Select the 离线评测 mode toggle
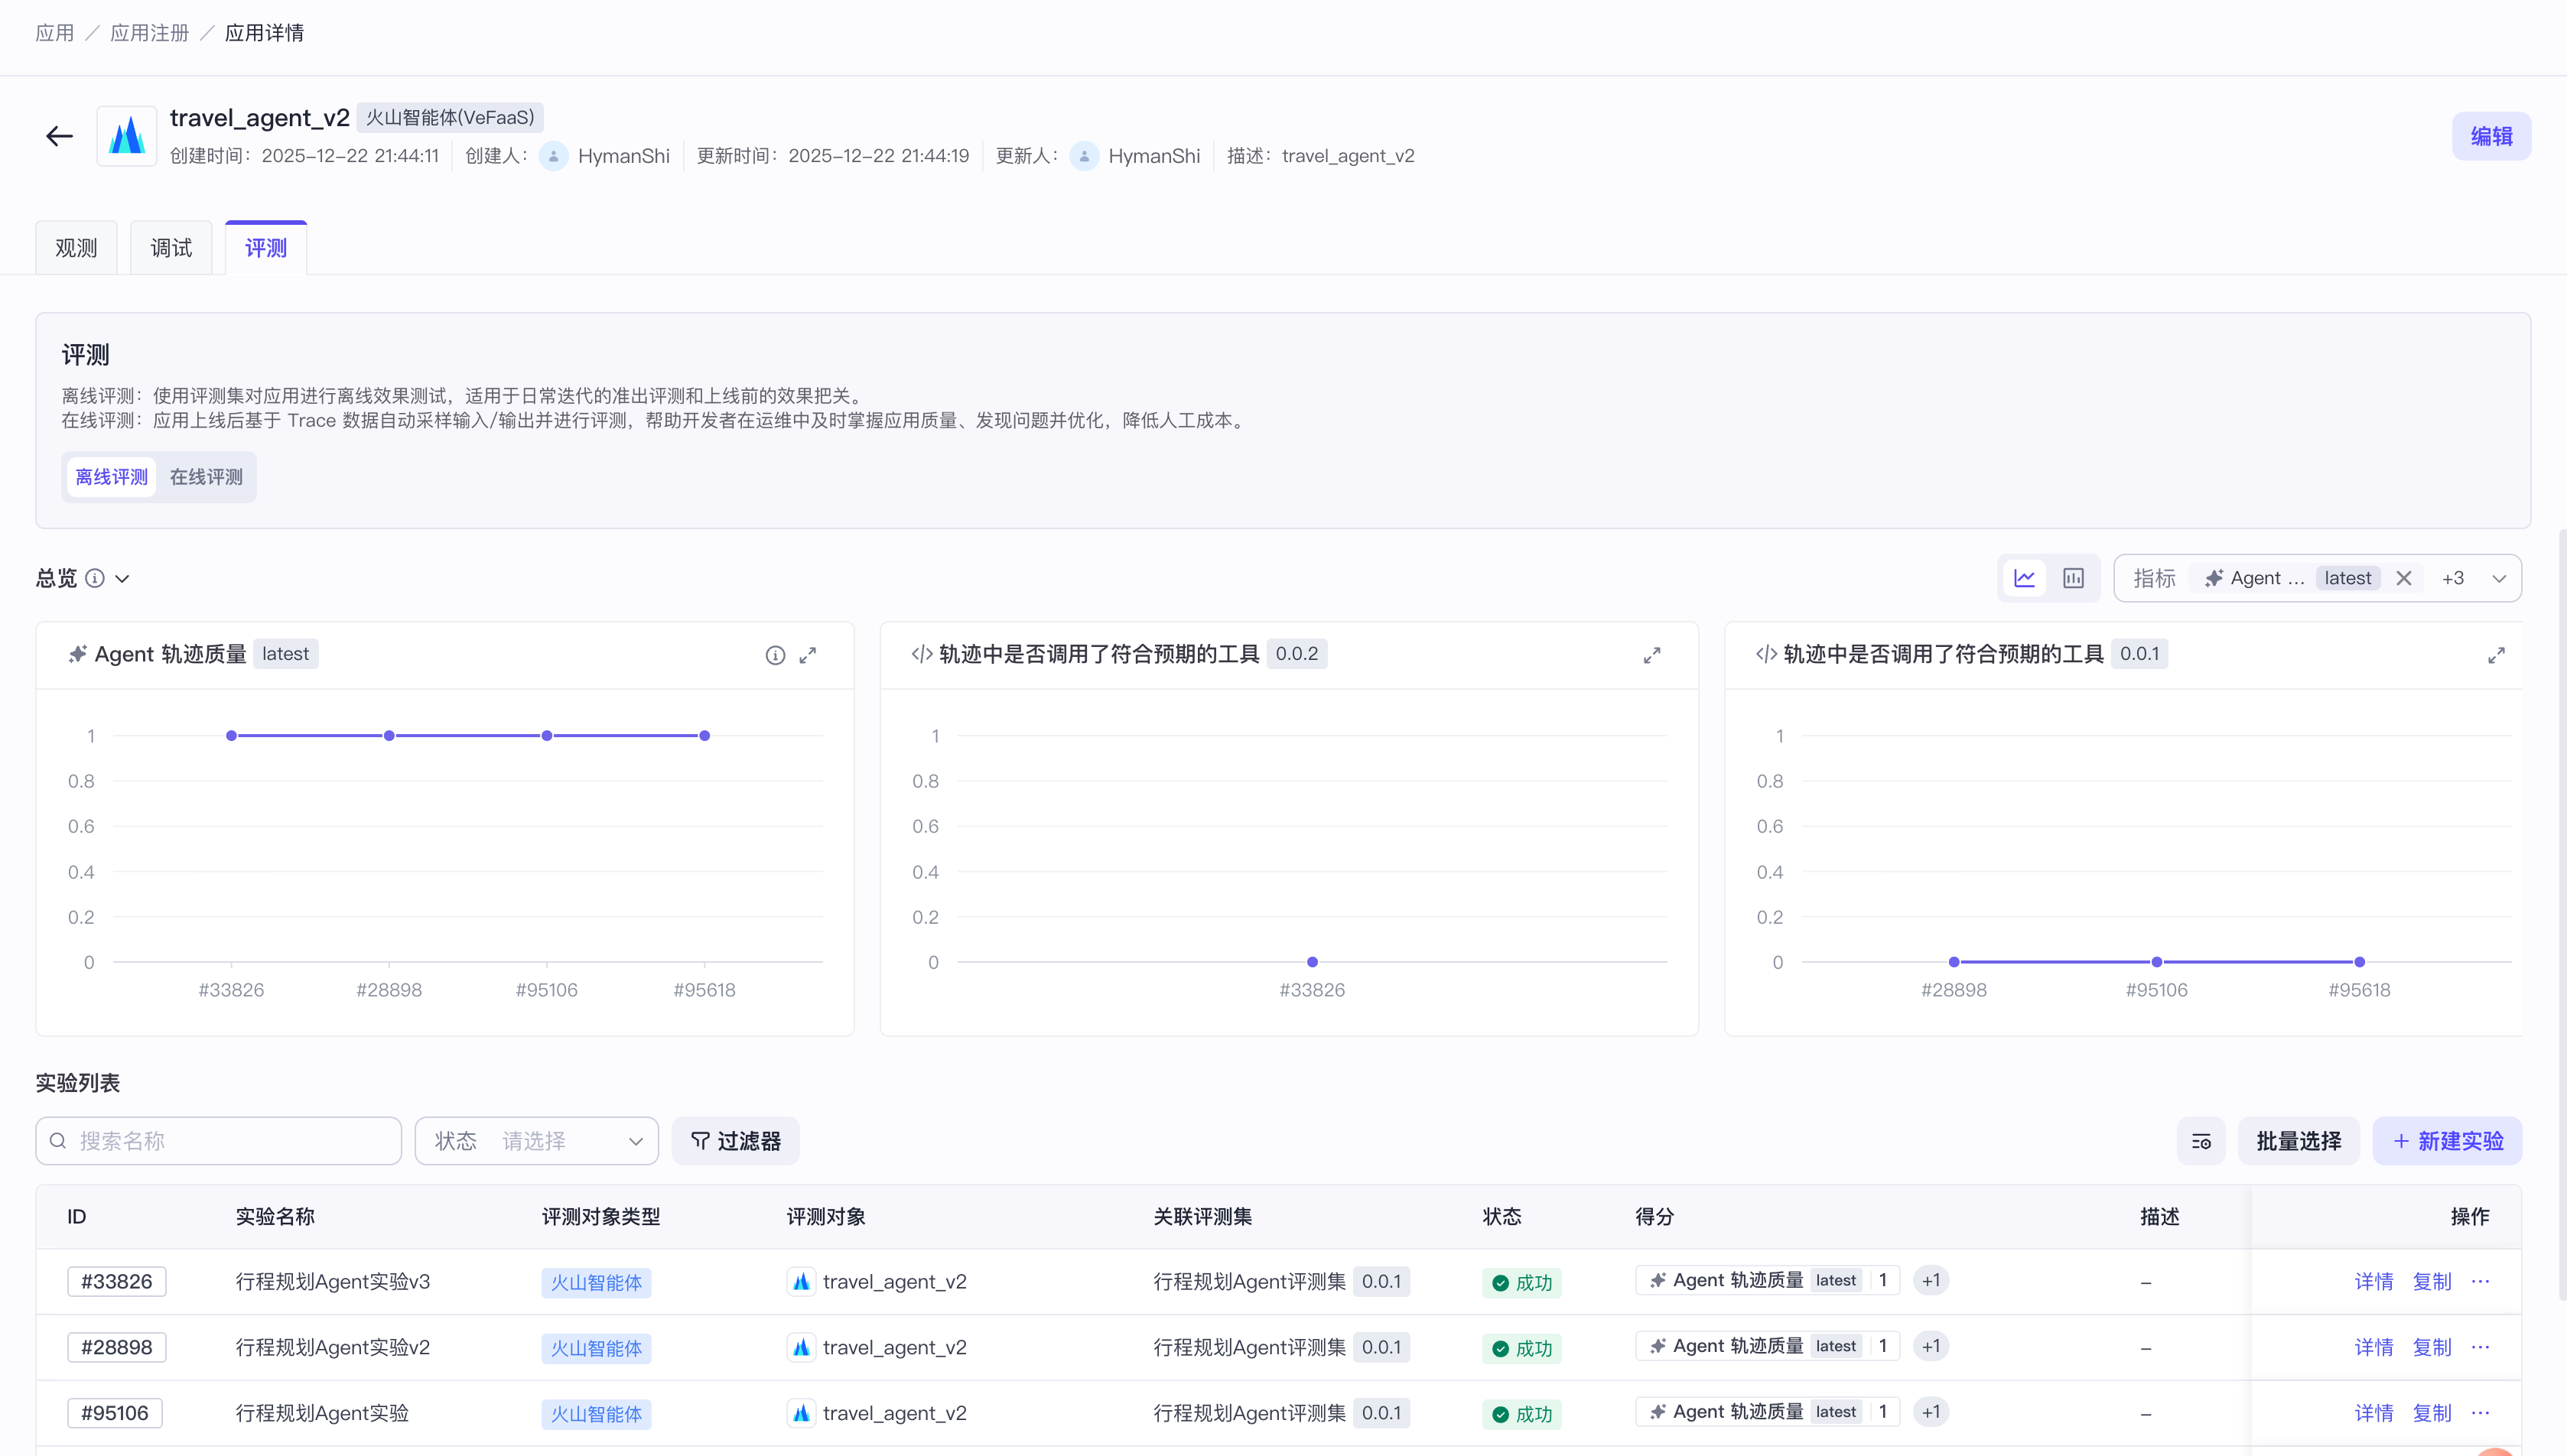The width and height of the screenshot is (2567, 1456). [112, 477]
